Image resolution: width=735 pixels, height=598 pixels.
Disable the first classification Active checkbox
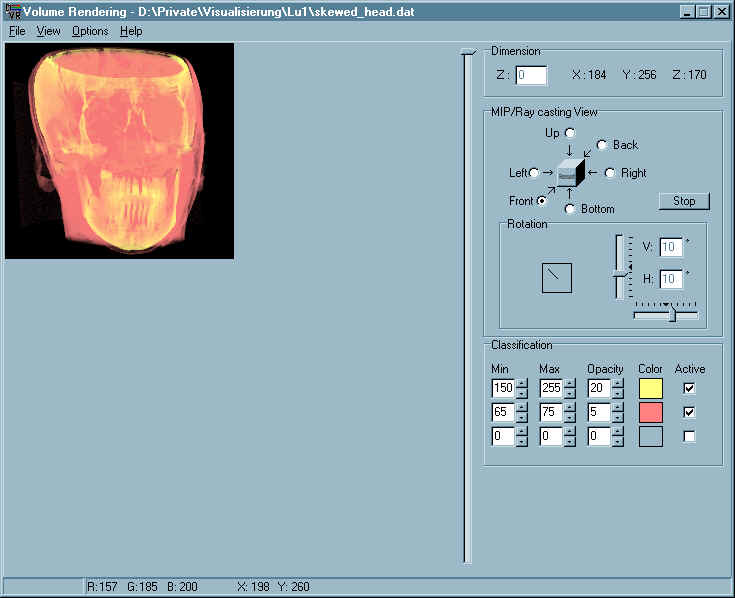(x=689, y=388)
